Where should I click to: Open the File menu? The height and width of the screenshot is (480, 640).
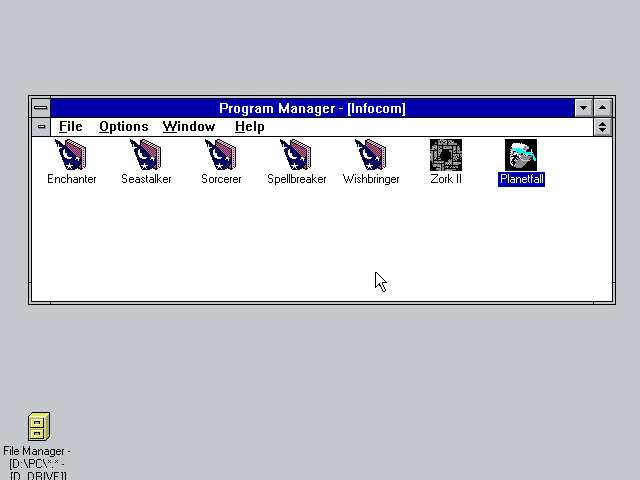[71, 127]
